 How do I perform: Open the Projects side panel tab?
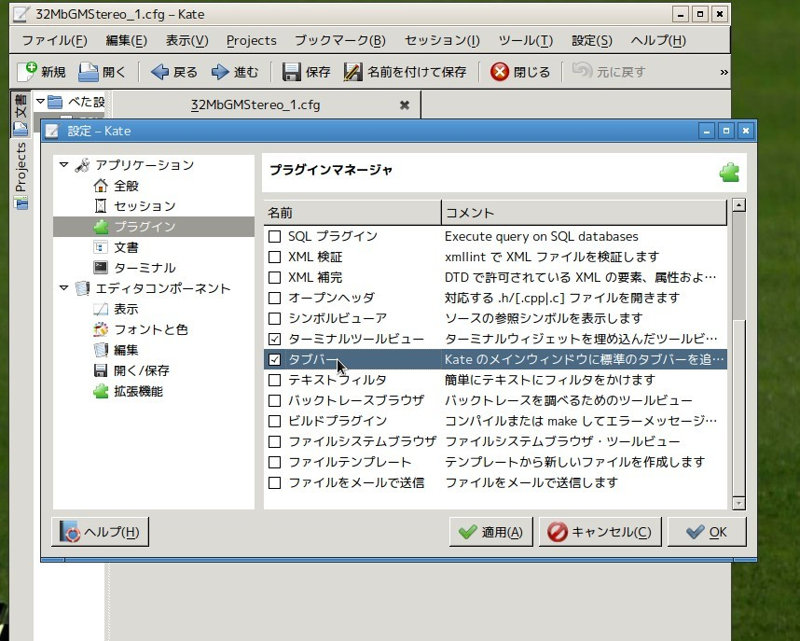point(20,175)
